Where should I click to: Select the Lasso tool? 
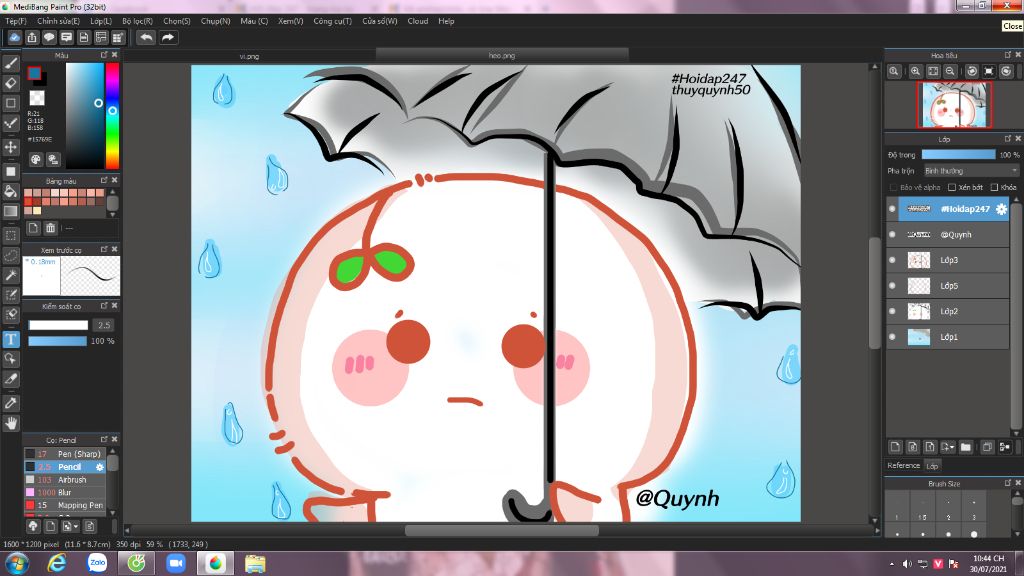pos(11,255)
